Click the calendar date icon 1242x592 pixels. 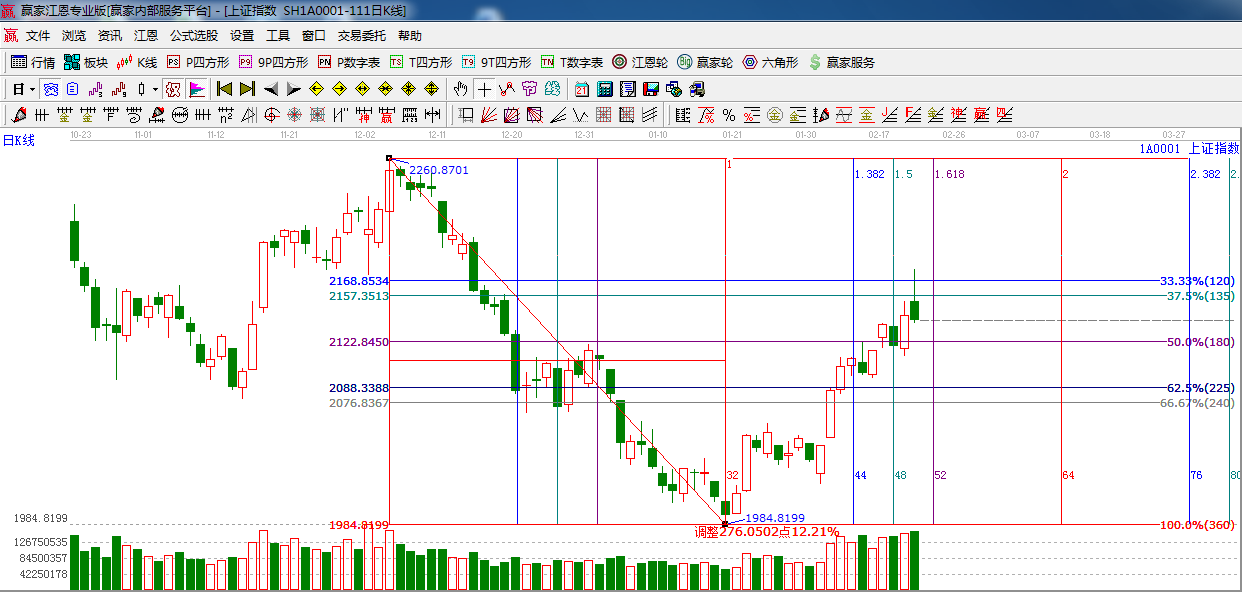pyautogui.click(x=581, y=89)
